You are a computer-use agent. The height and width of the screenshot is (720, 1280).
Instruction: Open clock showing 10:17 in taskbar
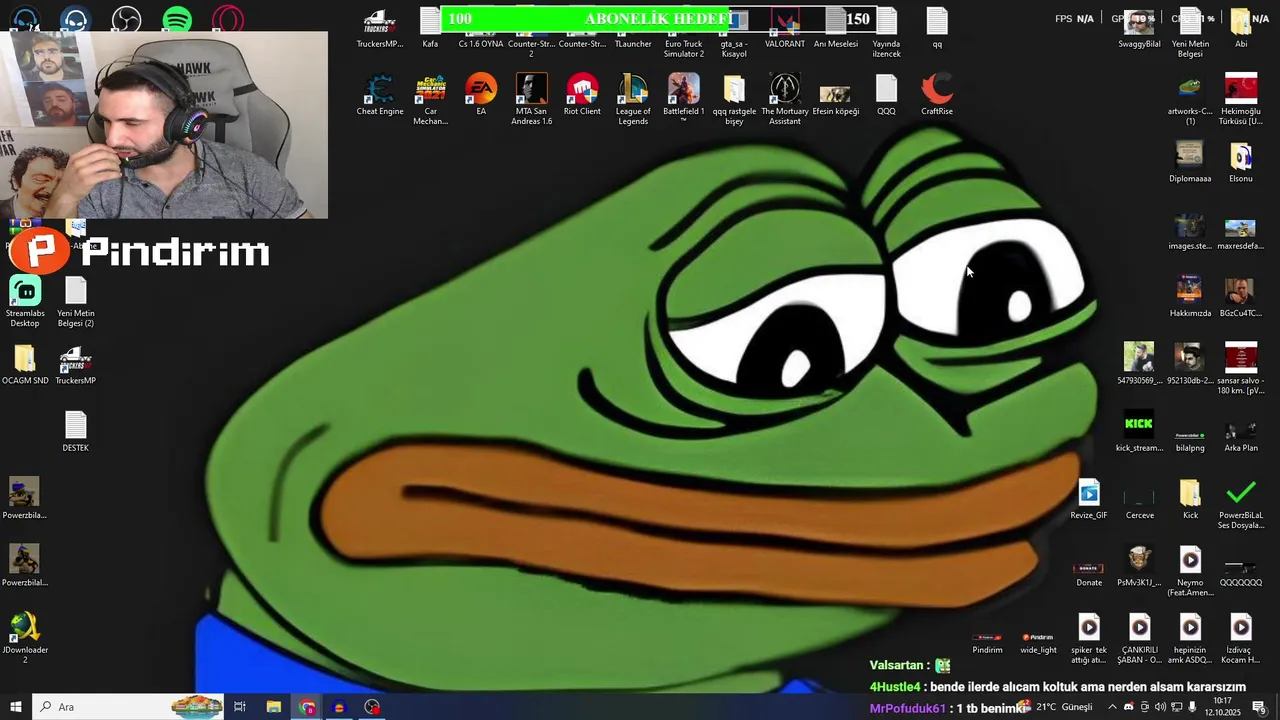point(1222,707)
